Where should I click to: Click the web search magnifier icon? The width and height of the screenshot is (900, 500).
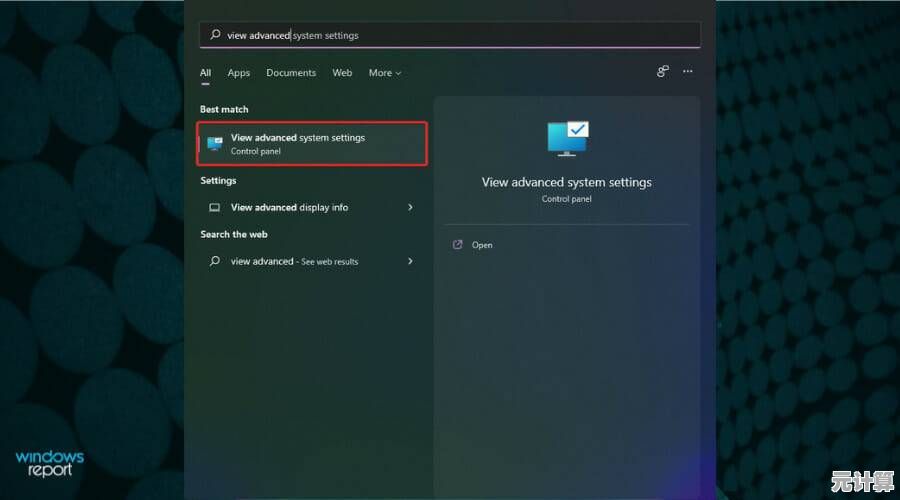click(x=214, y=261)
